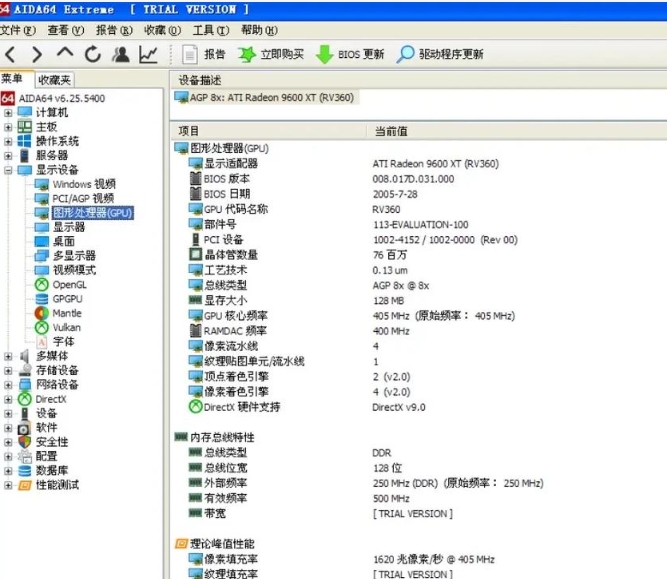The width and height of the screenshot is (667, 579).
Task: Click 立即购买 buy now button
Action: (271, 54)
